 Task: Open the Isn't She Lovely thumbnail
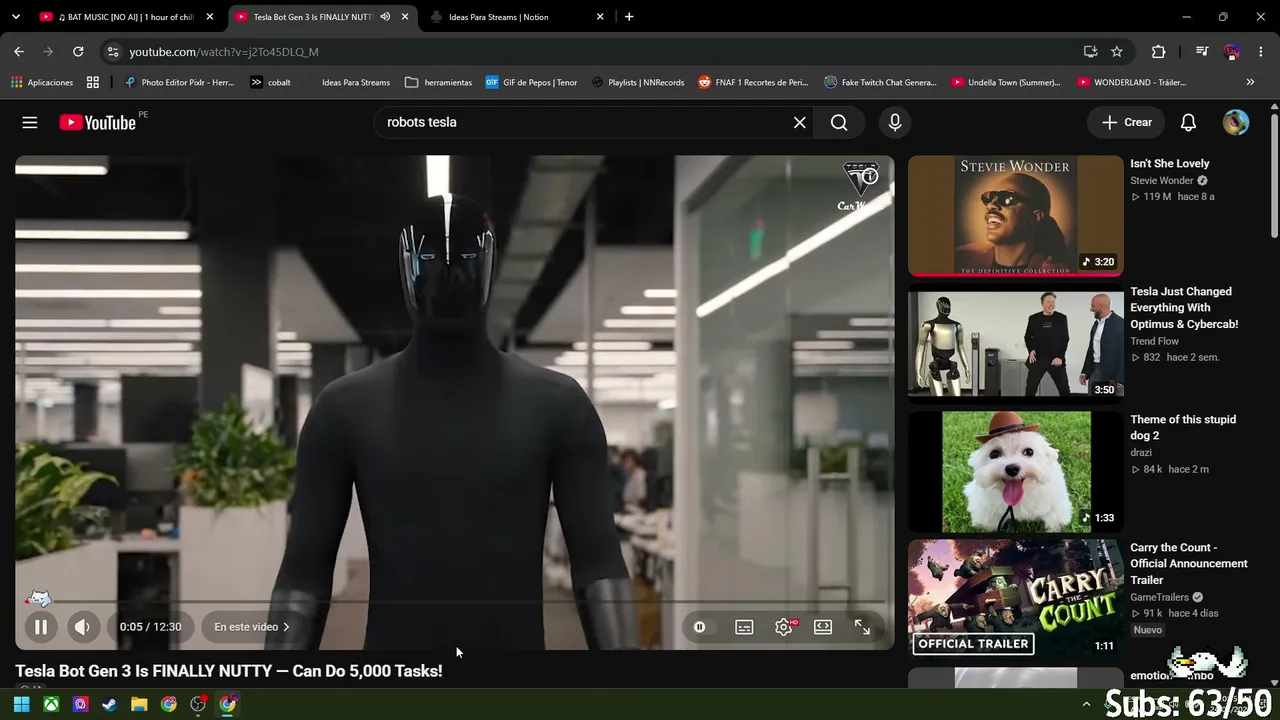point(1016,215)
